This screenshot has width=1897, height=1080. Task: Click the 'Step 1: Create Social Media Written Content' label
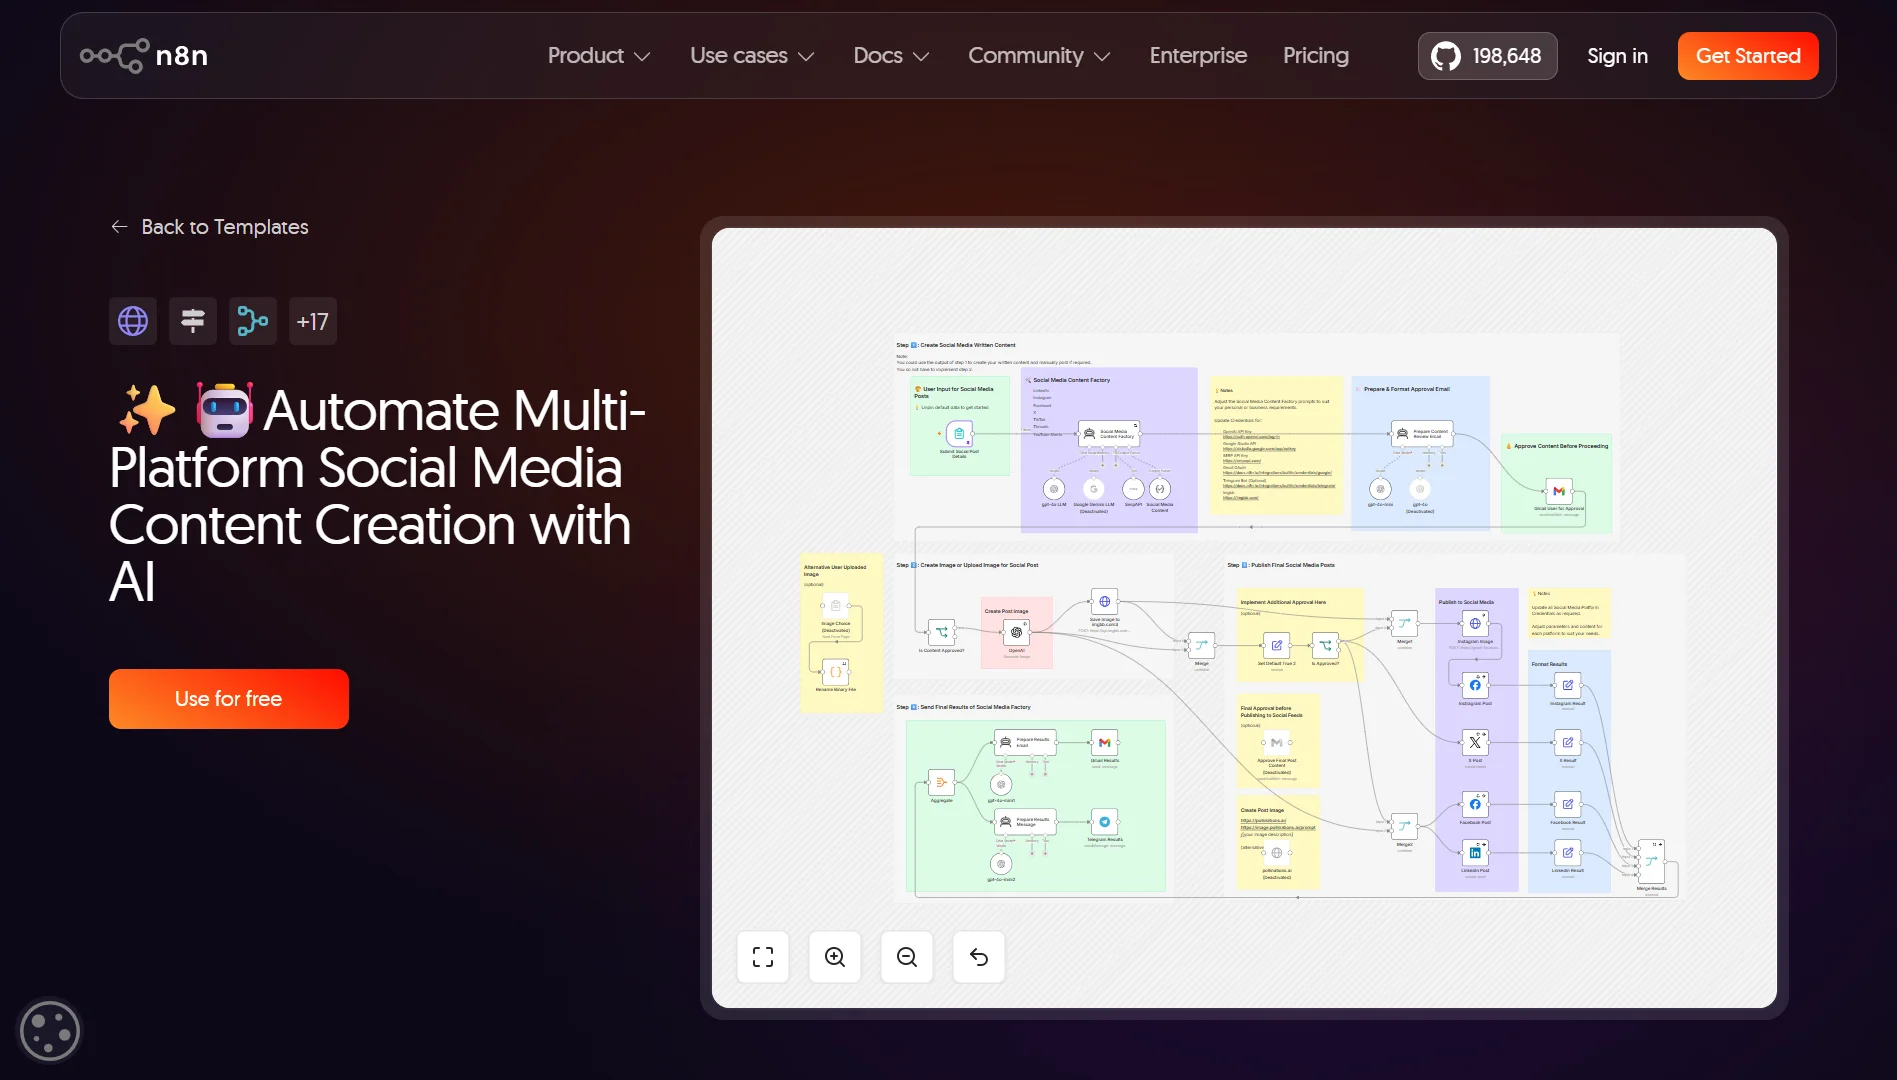point(956,345)
